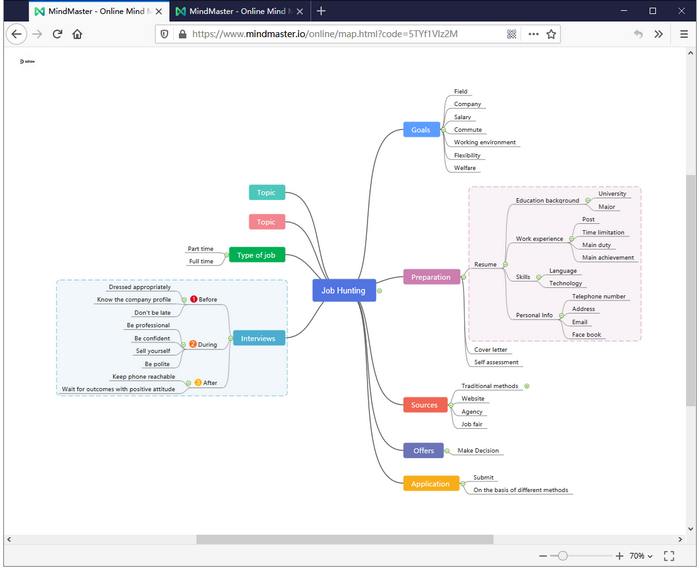Screen dimensions: 700x570
Task: Bookmark this page with the star icon
Action: click(x=551, y=33)
